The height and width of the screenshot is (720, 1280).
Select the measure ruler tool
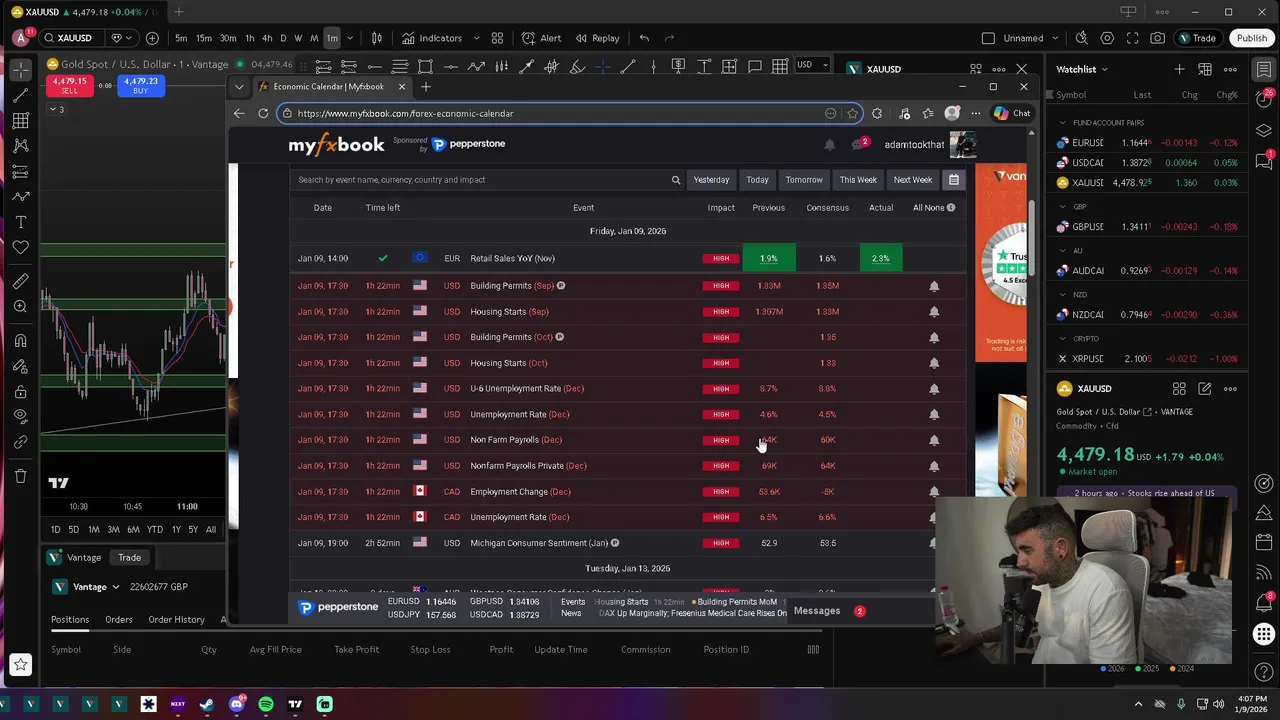tap(20, 281)
